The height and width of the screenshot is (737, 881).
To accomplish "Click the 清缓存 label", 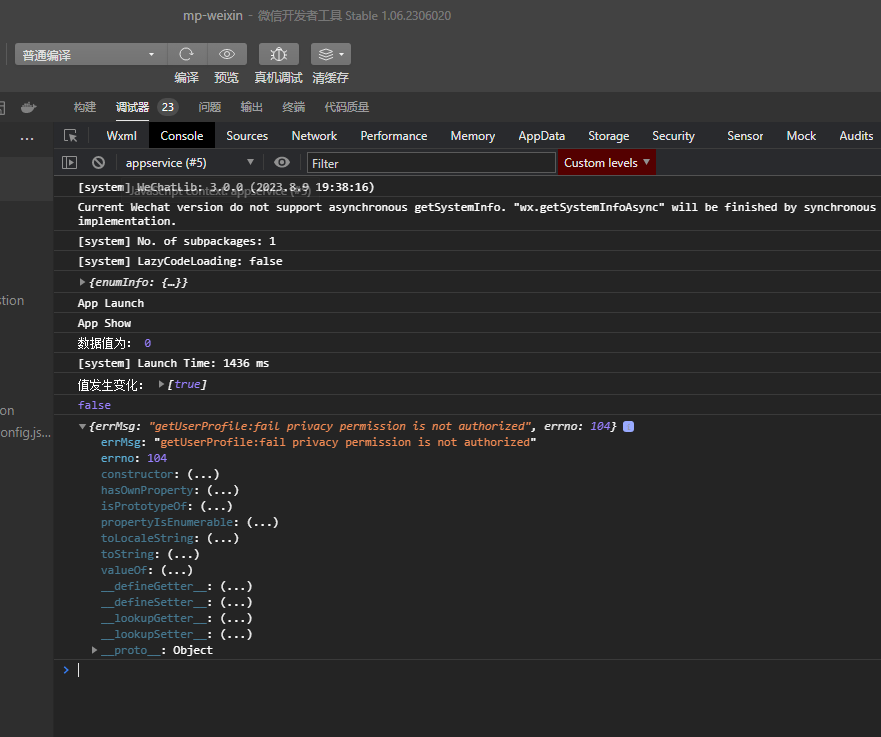I will [x=331, y=78].
